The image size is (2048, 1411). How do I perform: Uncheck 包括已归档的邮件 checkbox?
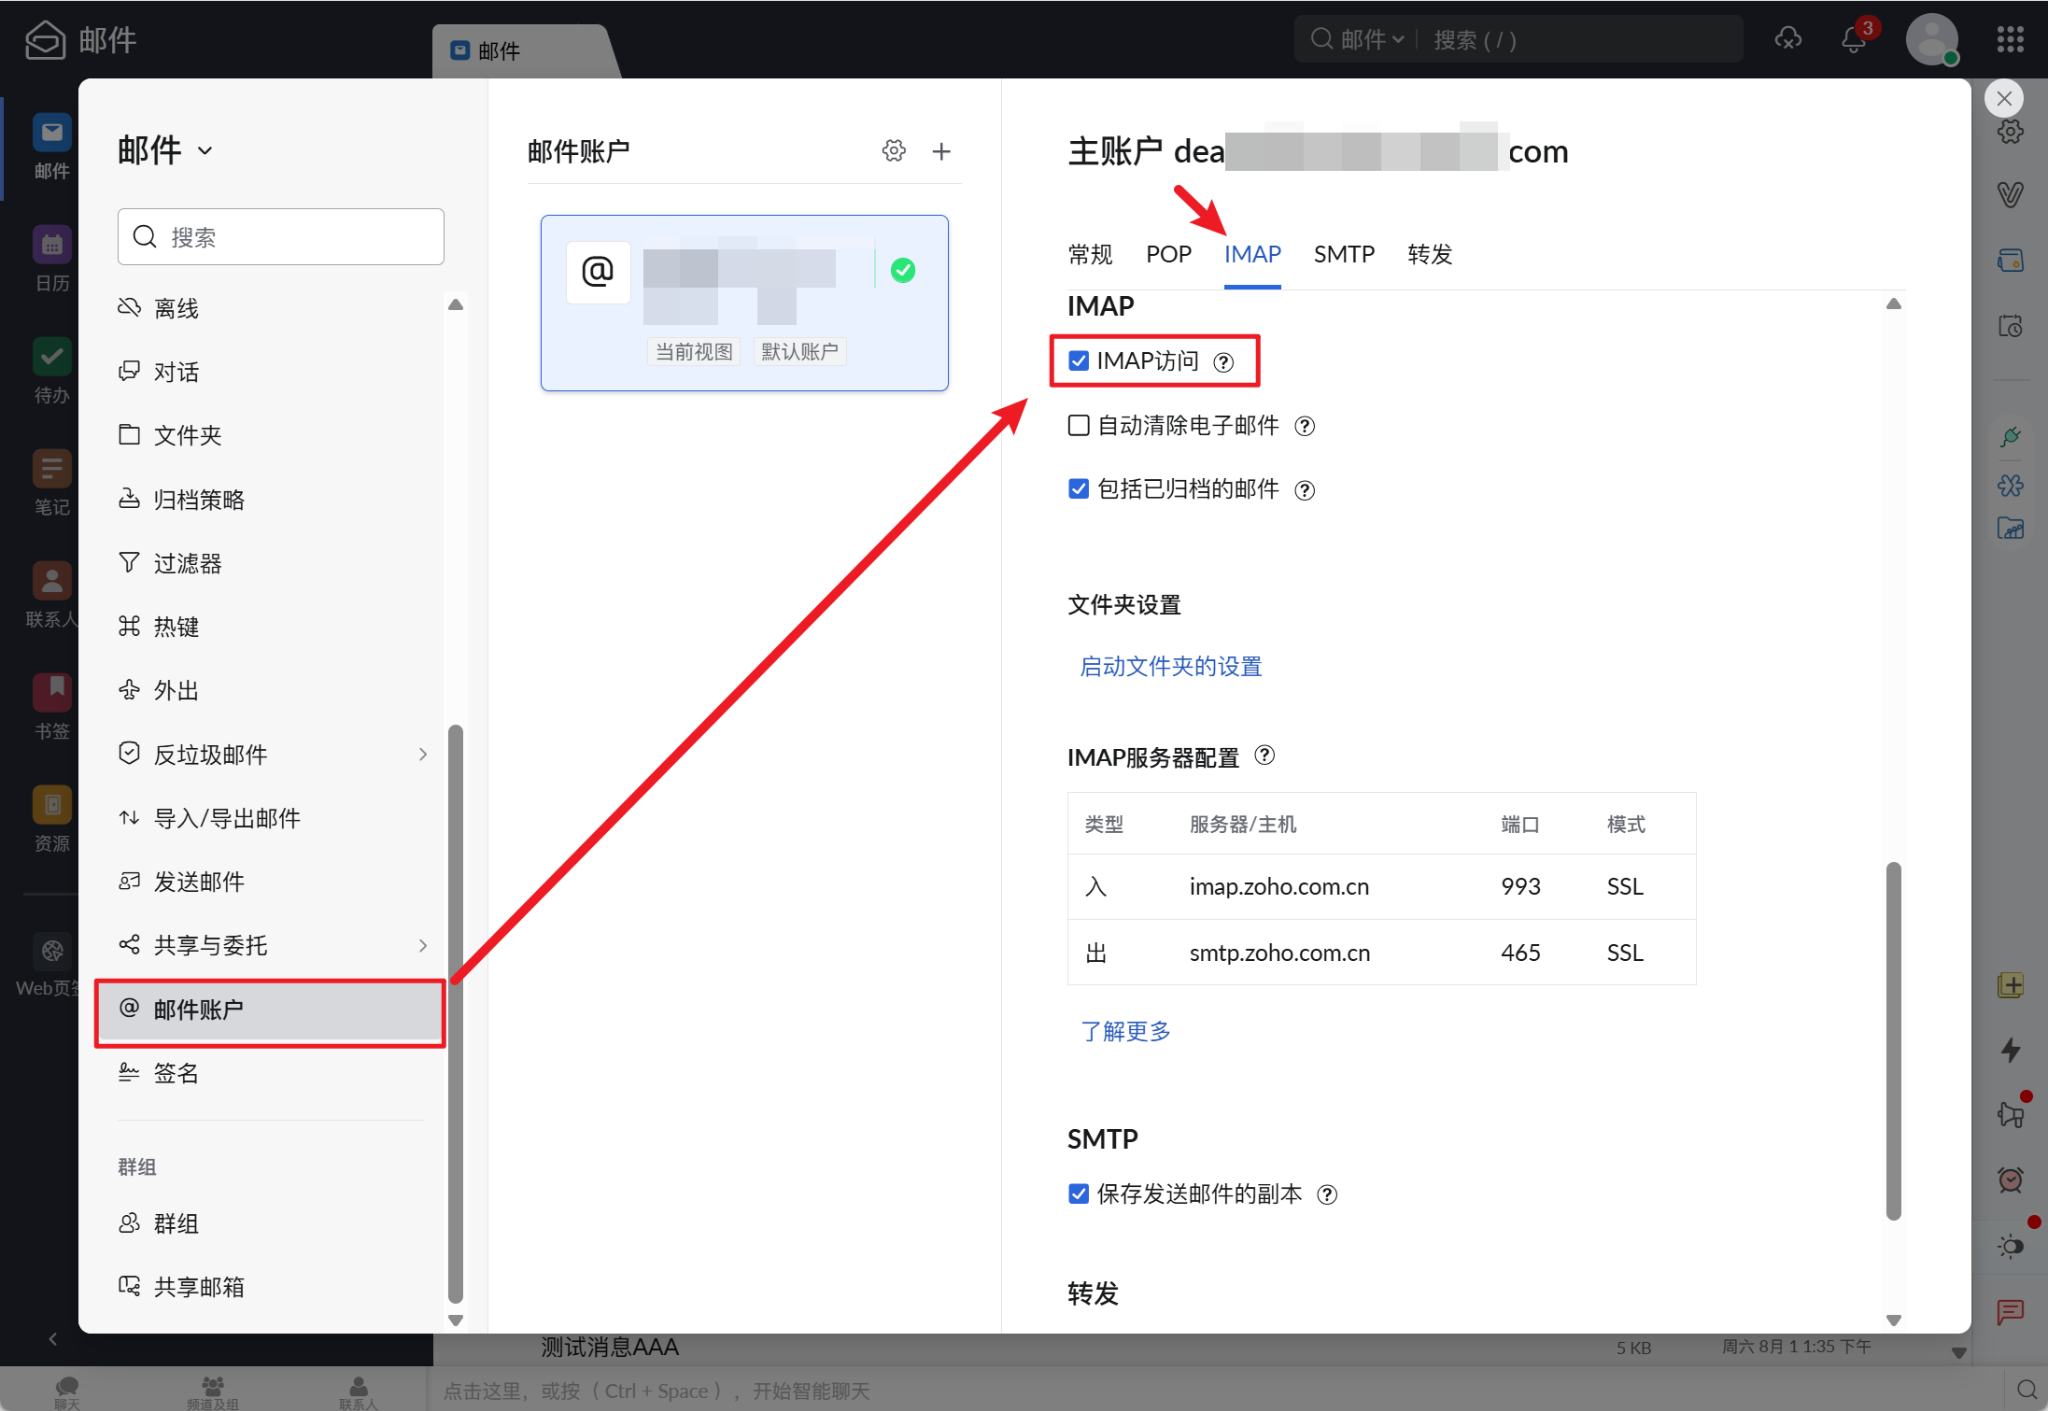pos(1078,489)
